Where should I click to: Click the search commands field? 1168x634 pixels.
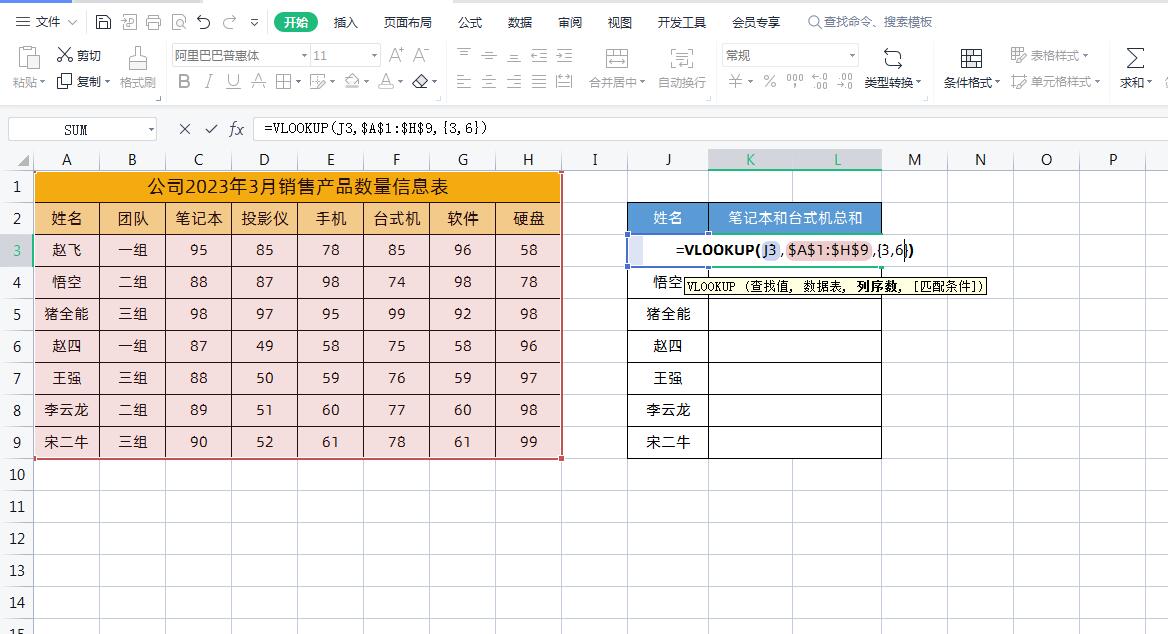(x=870, y=22)
